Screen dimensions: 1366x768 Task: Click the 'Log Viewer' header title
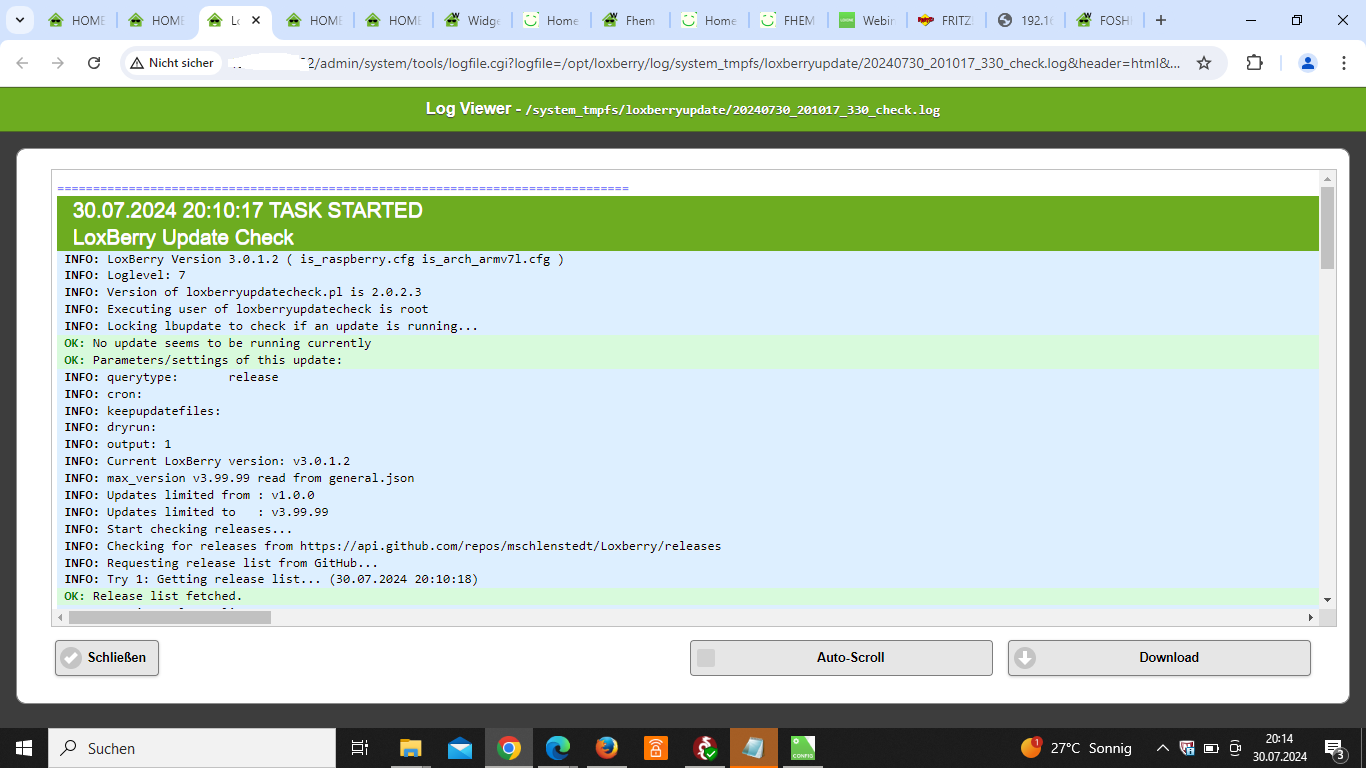pyautogui.click(x=468, y=108)
